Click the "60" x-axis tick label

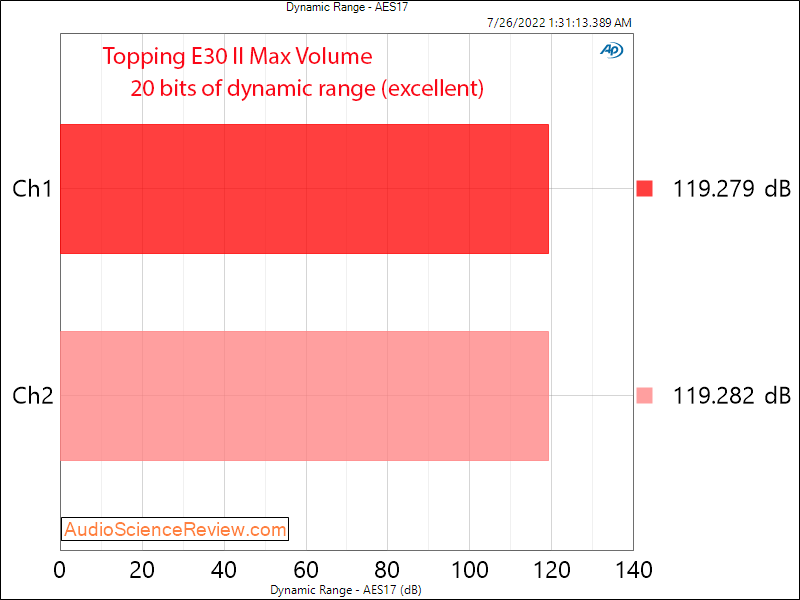pyautogui.click(x=306, y=570)
